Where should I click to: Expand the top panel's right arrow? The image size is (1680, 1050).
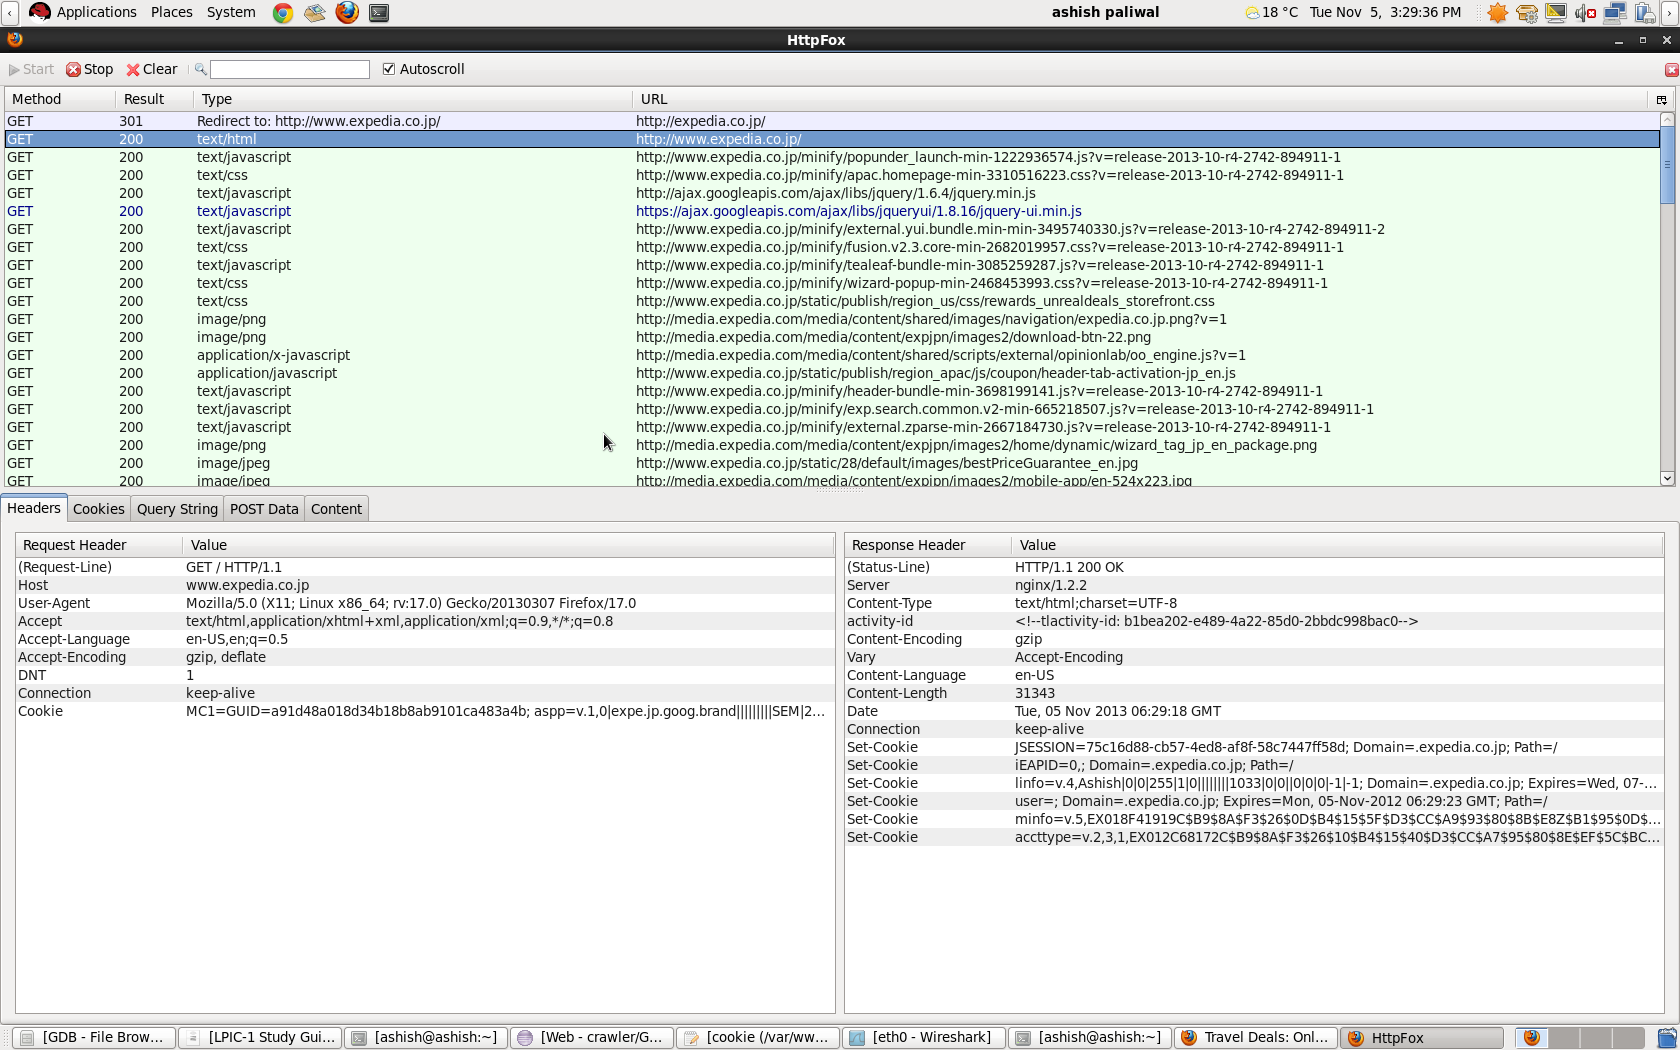[1670, 13]
